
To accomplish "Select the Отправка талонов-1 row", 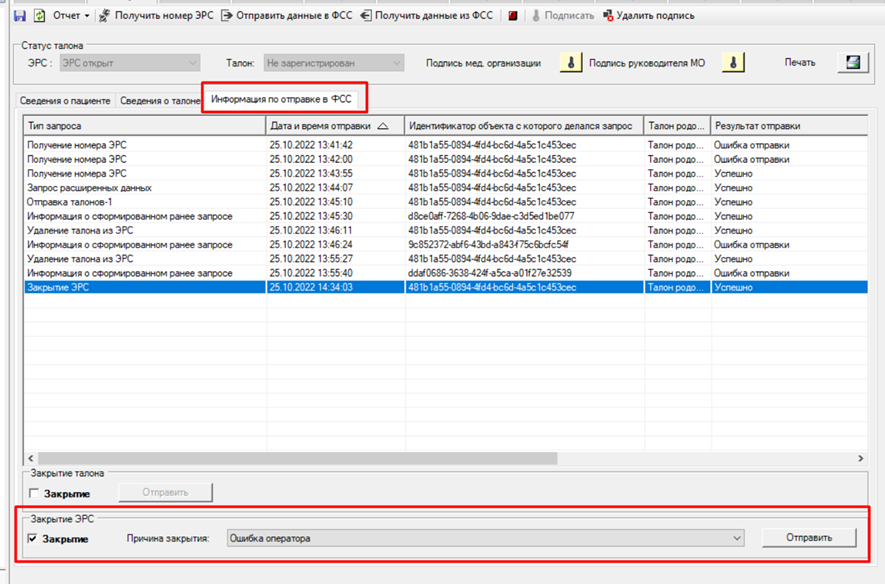I will pyautogui.click(x=446, y=202).
